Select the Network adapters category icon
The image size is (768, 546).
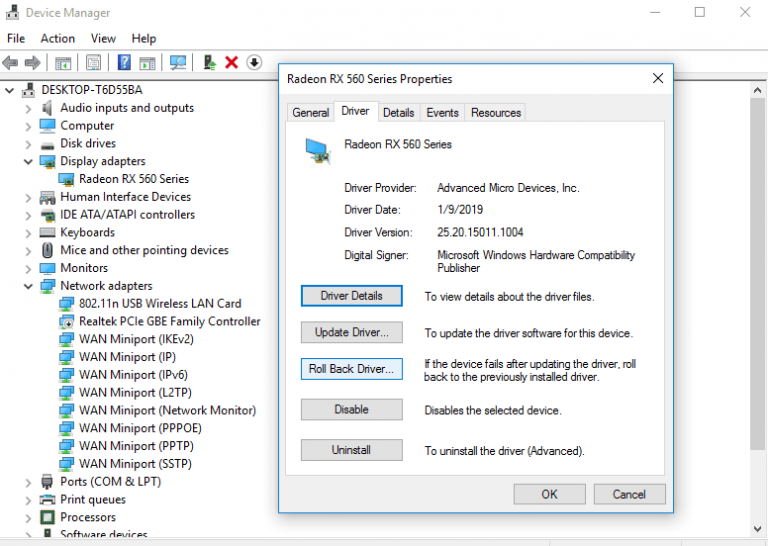(47, 286)
